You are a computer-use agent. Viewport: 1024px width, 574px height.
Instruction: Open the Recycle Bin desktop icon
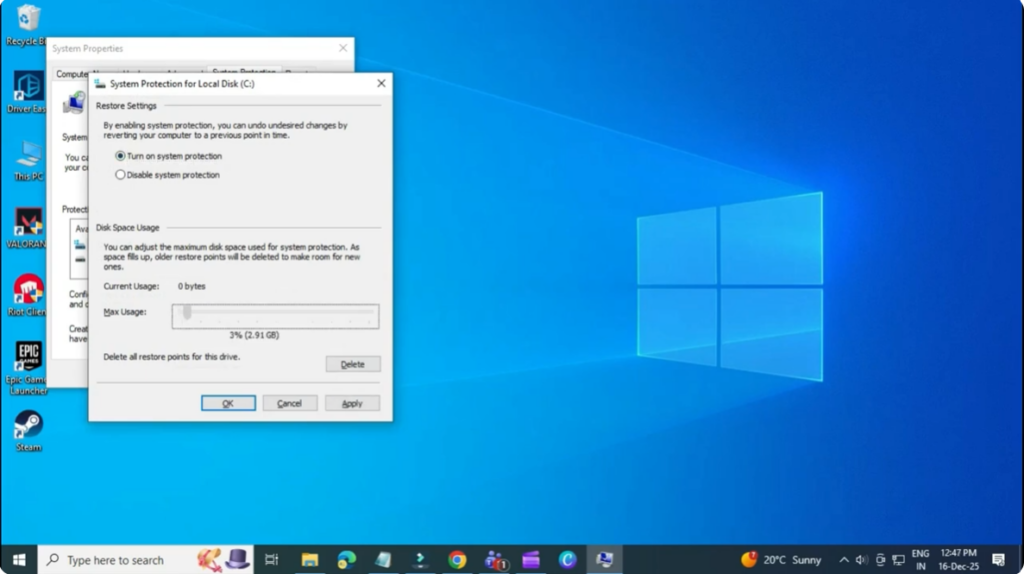coord(27,25)
